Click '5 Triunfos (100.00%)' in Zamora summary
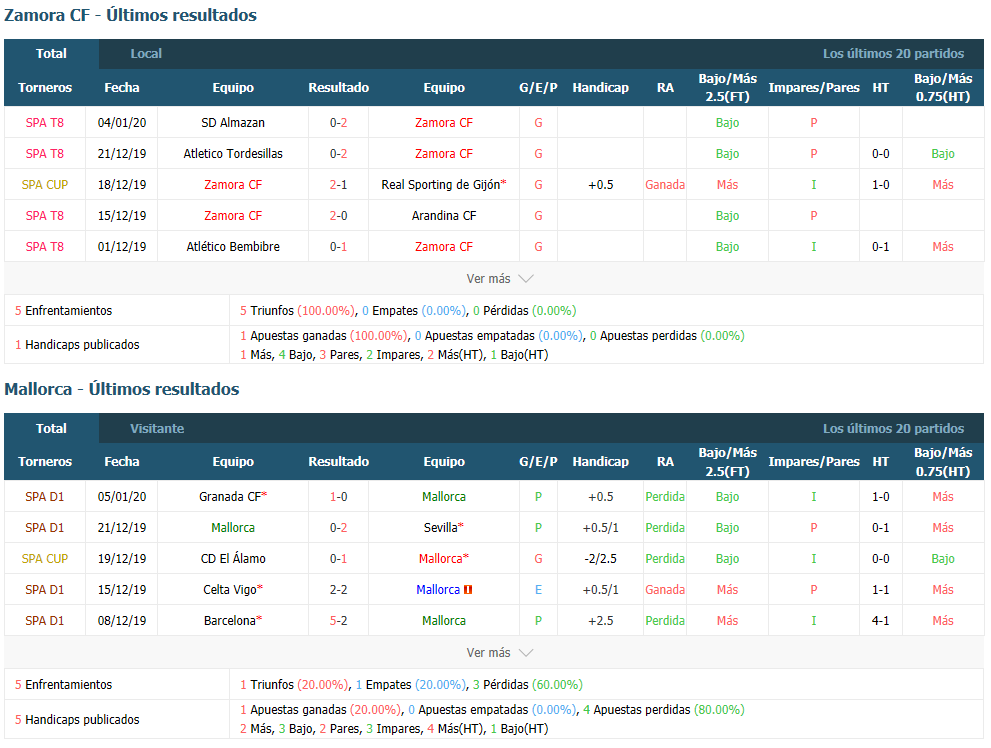 click(298, 311)
